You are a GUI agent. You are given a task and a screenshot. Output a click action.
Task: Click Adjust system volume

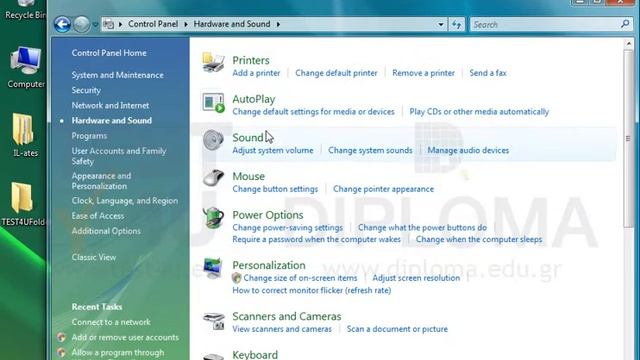click(x=273, y=150)
